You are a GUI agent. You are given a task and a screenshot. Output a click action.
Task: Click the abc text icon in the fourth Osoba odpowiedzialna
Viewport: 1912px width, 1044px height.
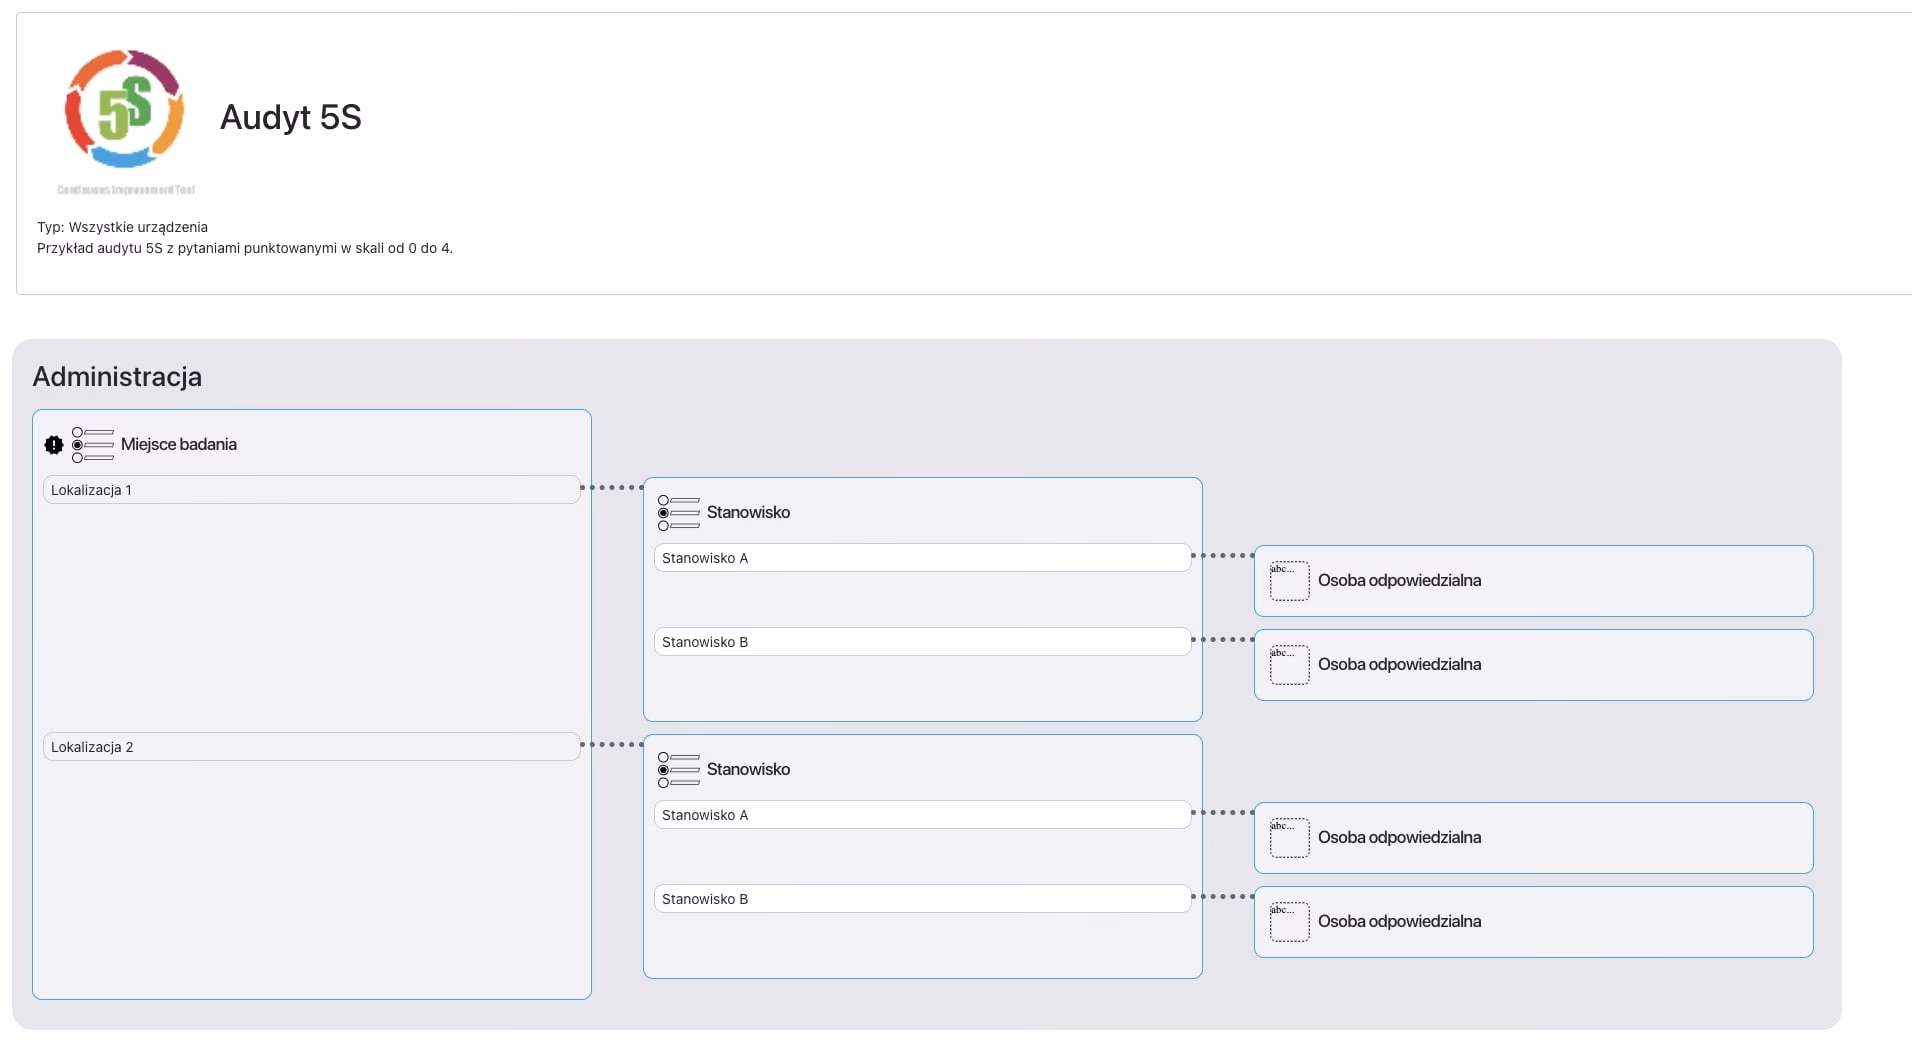coord(1289,922)
